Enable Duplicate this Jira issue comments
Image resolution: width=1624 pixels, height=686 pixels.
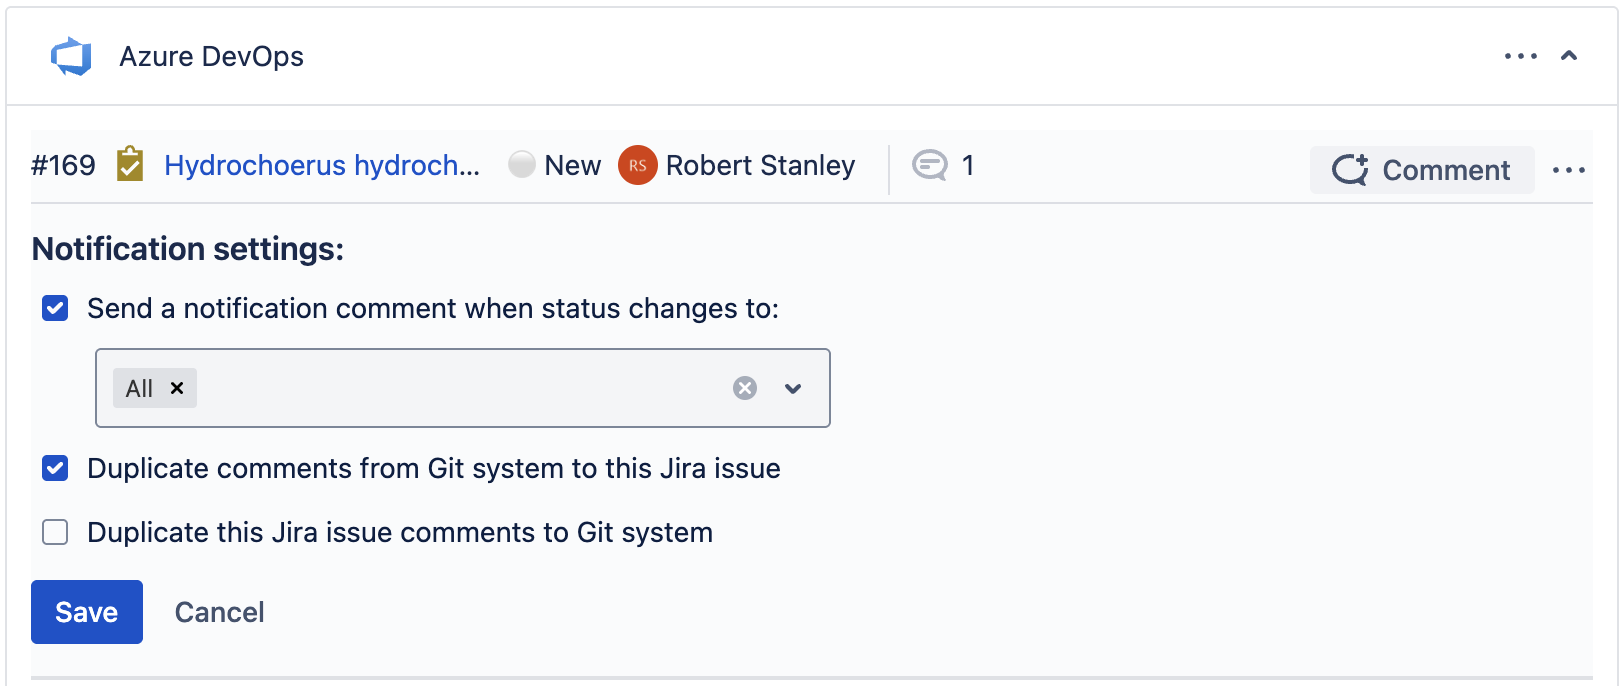[56, 532]
